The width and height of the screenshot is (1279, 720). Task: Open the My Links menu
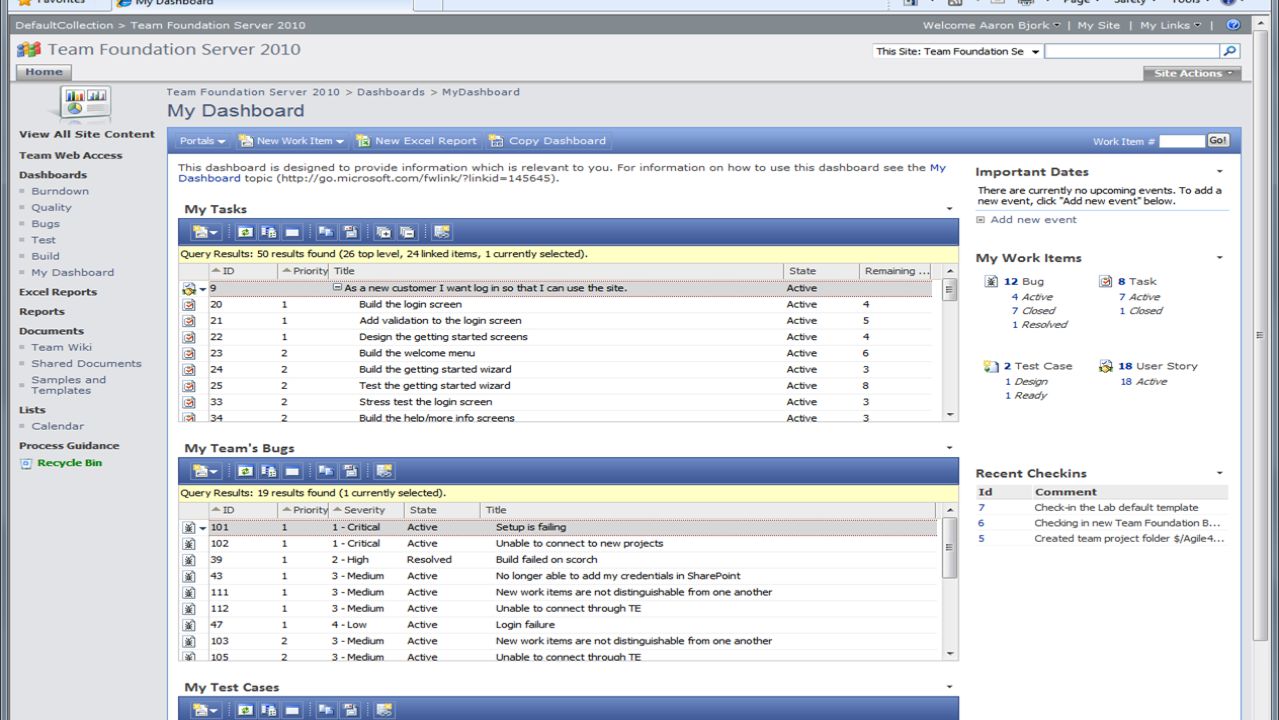(x=1170, y=25)
